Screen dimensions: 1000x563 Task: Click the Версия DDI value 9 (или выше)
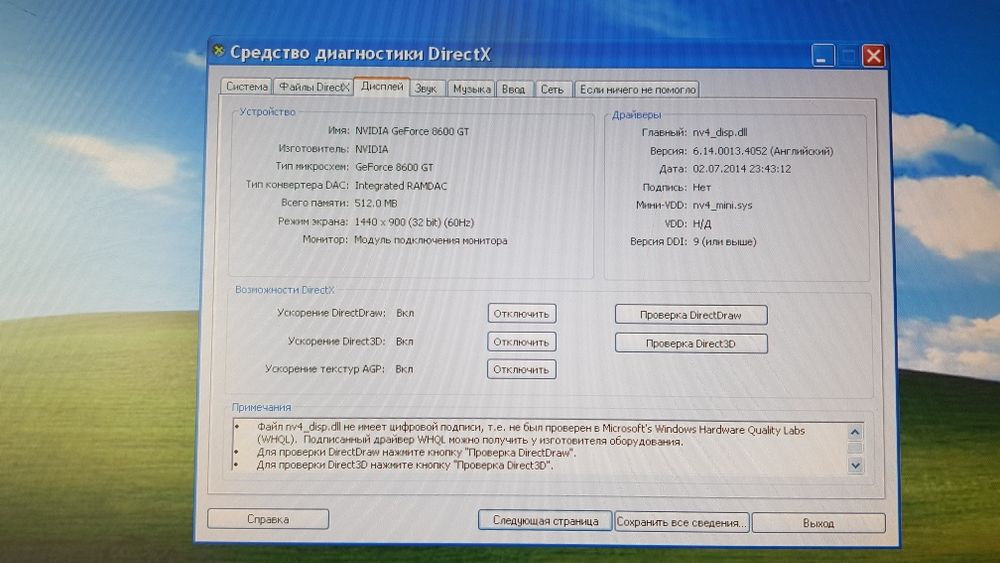[x=724, y=242]
